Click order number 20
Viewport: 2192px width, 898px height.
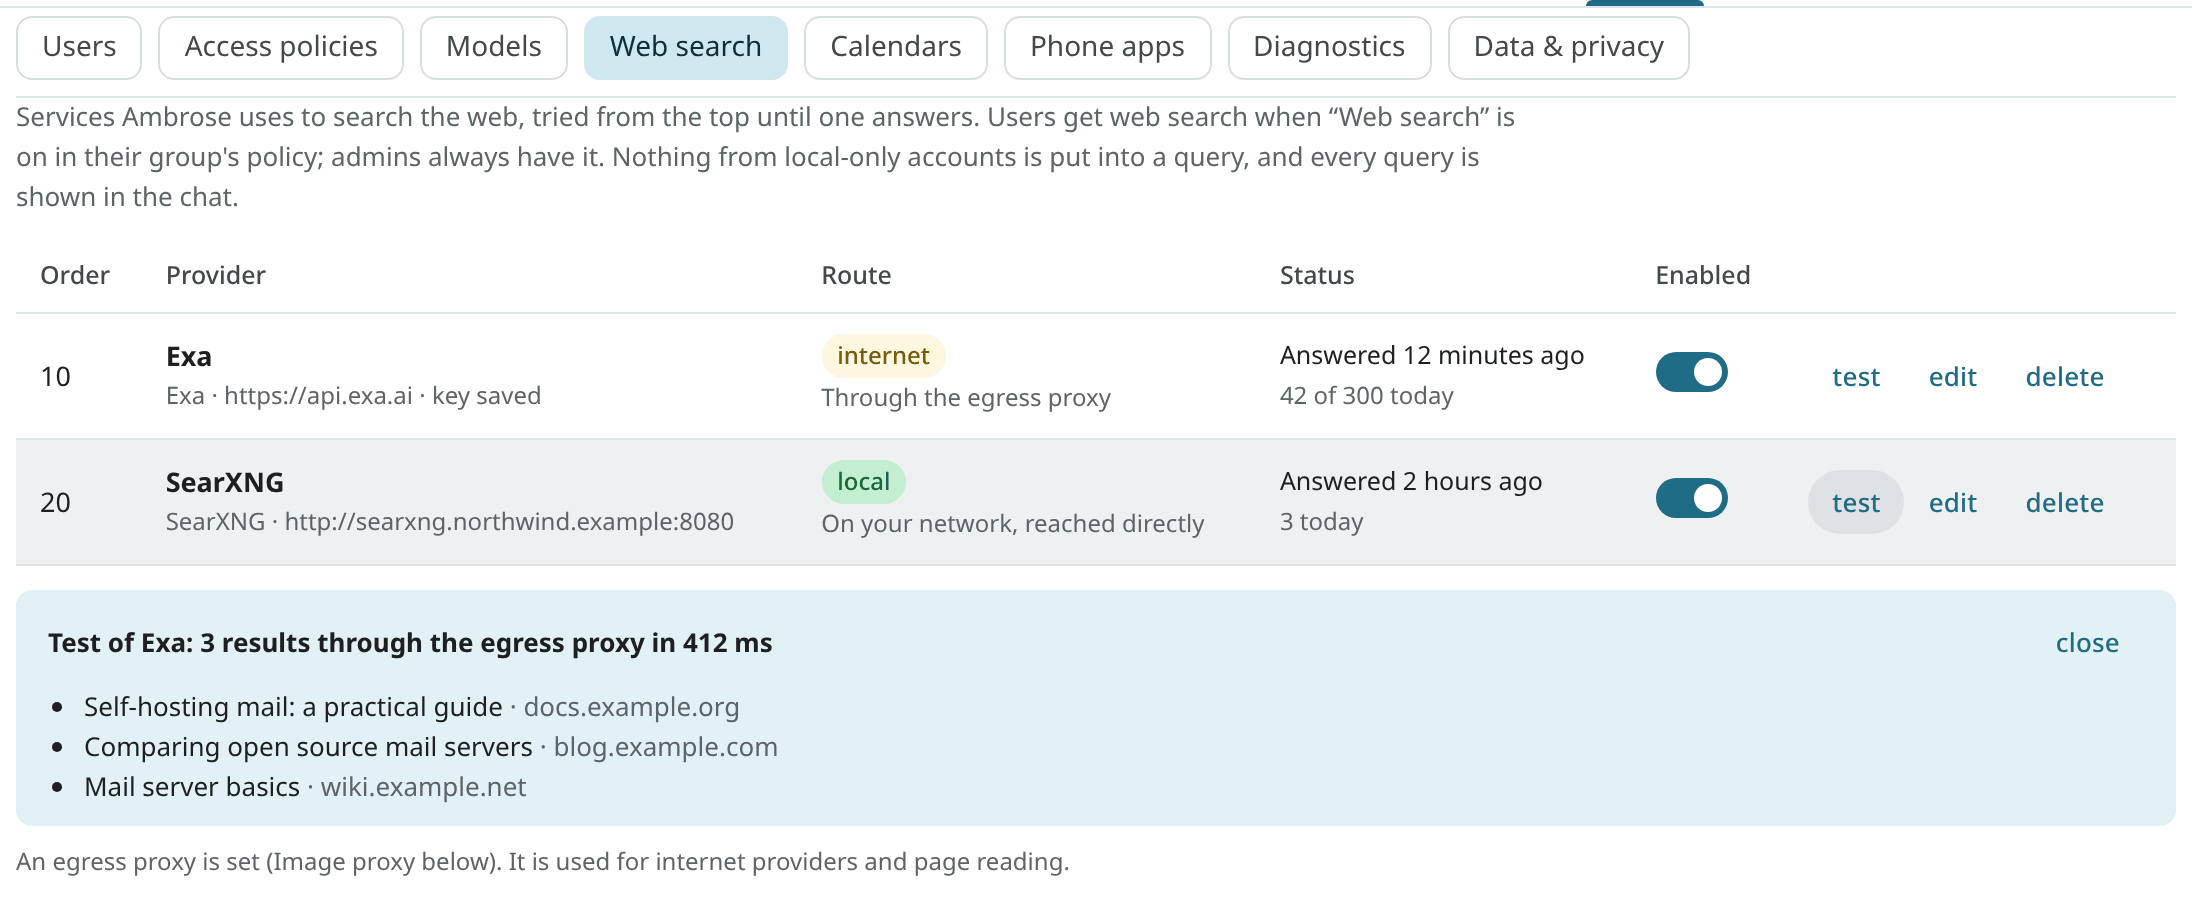pyautogui.click(x=55, y=503)
